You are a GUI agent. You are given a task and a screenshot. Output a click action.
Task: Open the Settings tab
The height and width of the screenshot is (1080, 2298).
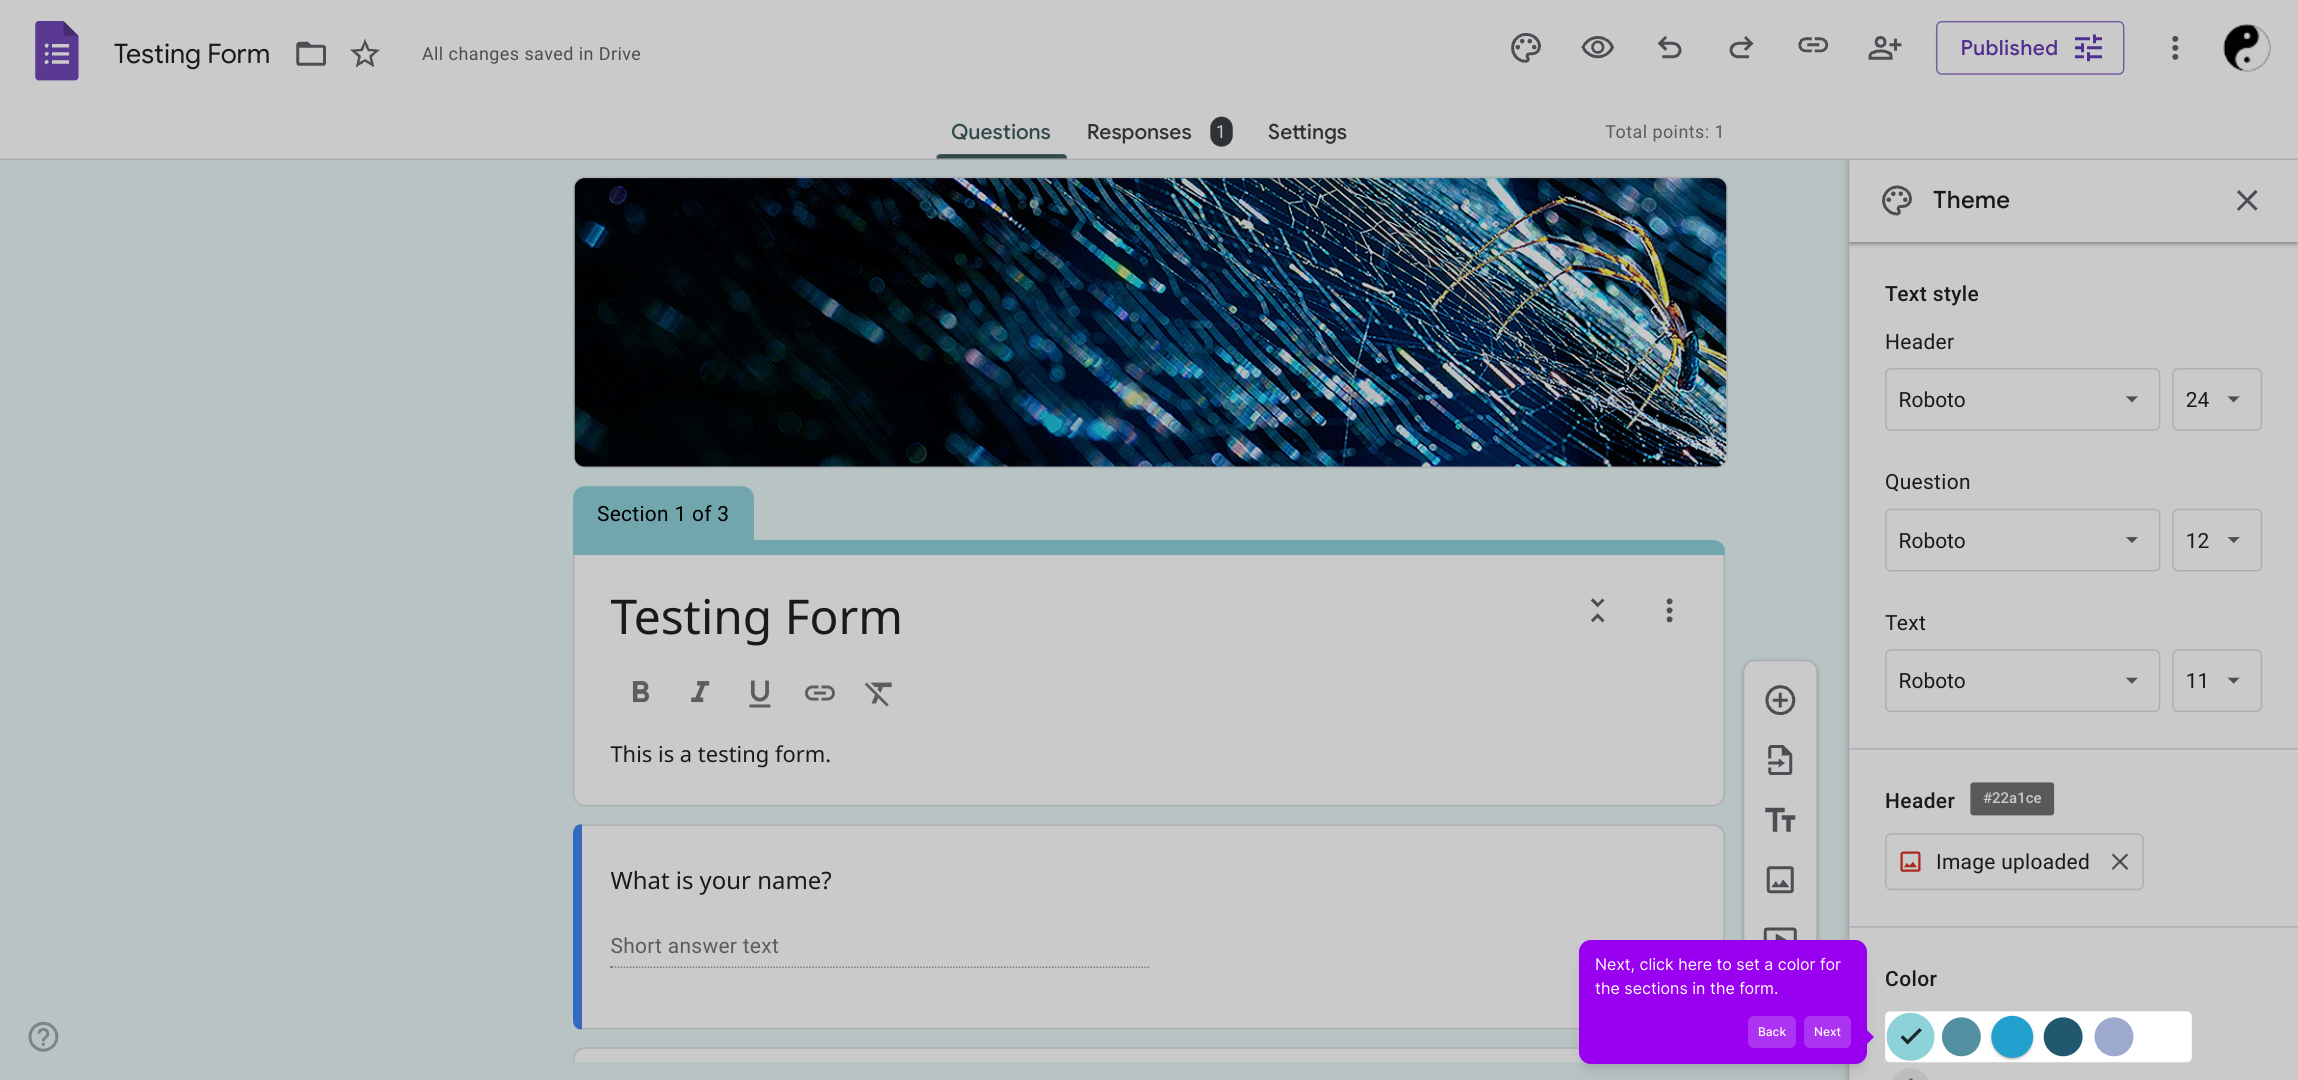coord(1306,132)
